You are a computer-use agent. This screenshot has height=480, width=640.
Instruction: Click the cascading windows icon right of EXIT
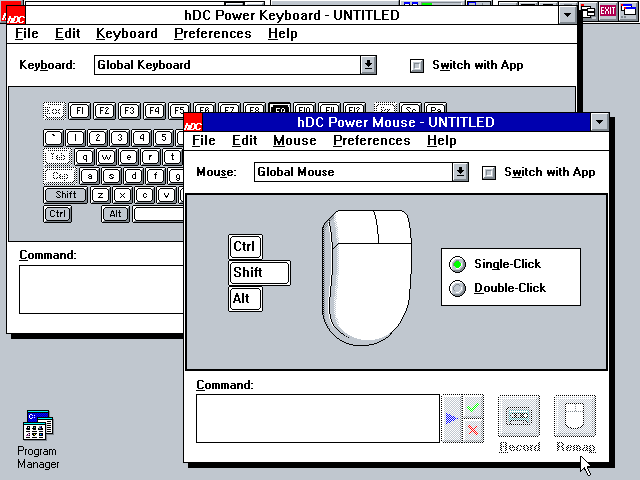point(628,11)
